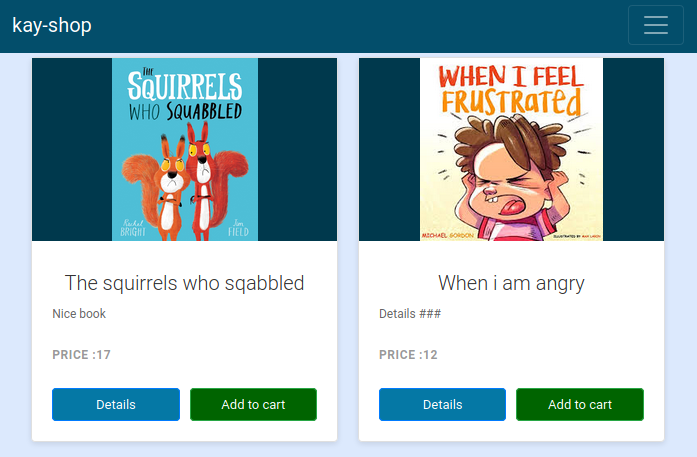Click the right squirrel on the book cover
Viewport: 697px width, 457px height.
tap(208, 170)
